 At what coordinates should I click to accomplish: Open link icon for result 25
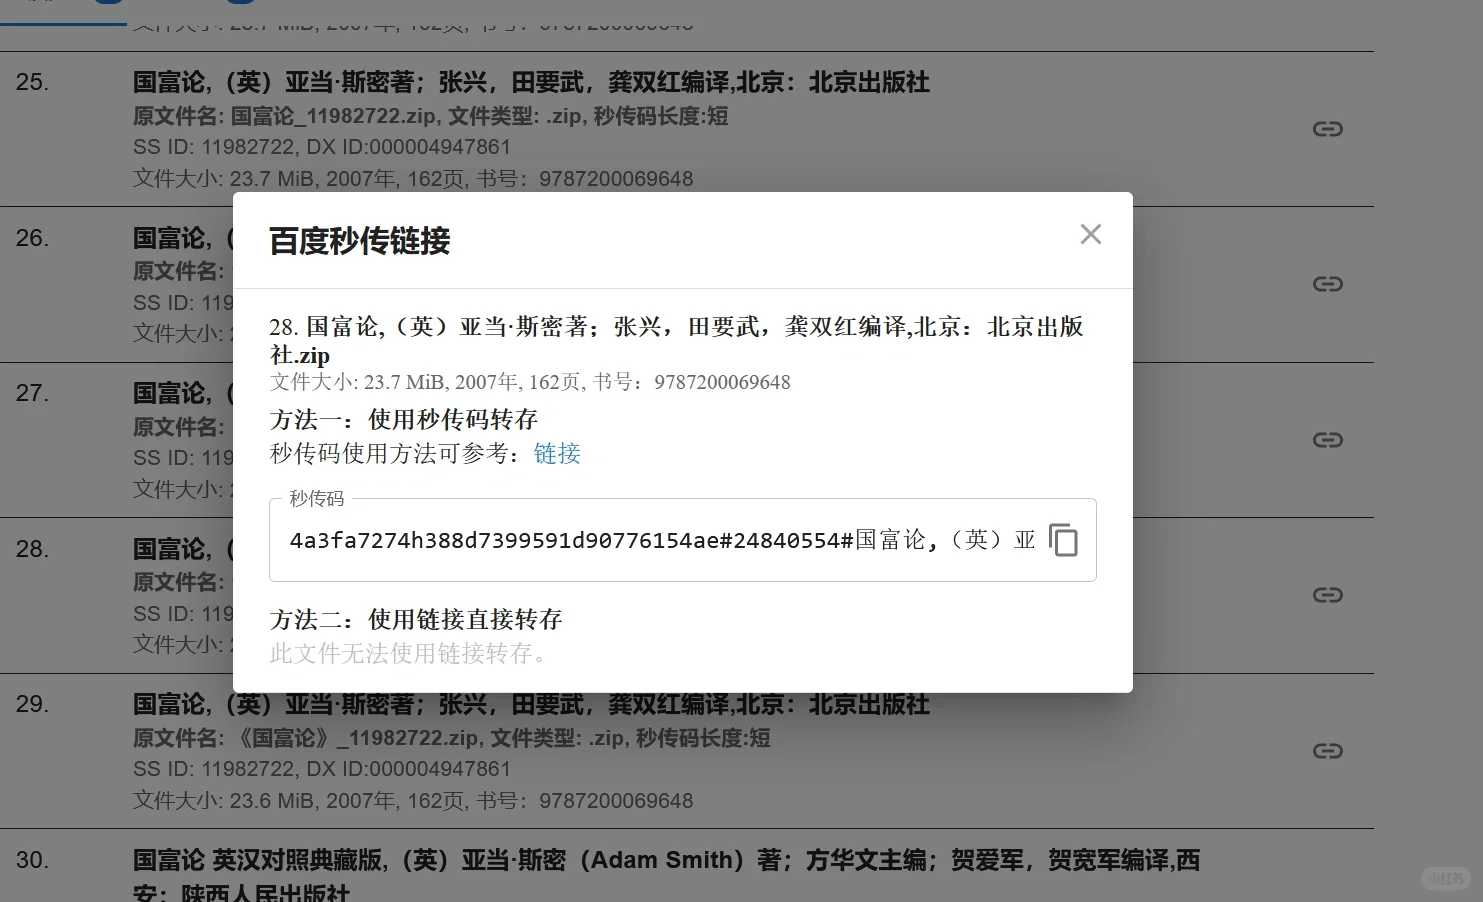(1327, 129)
